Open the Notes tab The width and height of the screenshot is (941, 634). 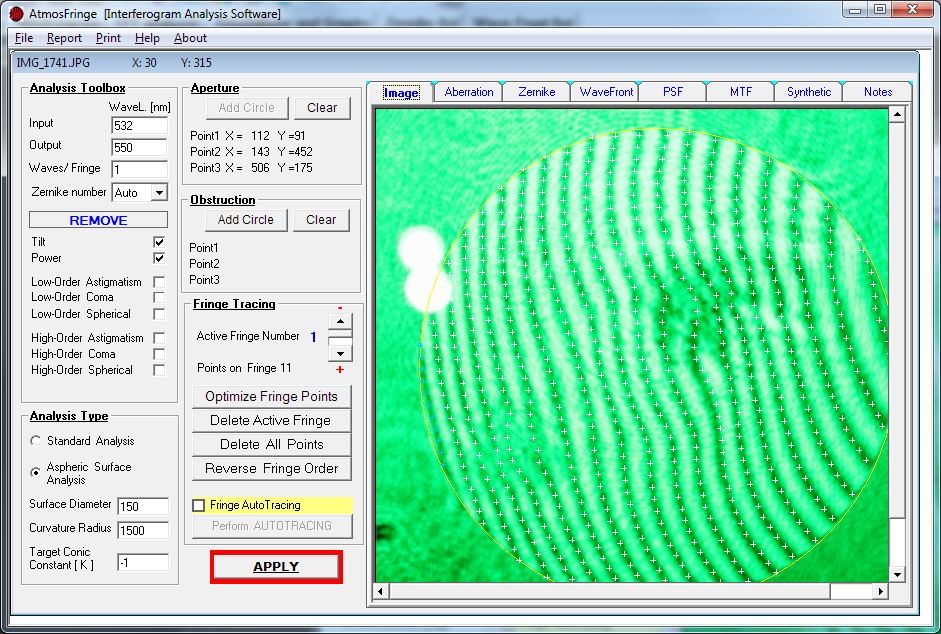[x=878, y=92]
